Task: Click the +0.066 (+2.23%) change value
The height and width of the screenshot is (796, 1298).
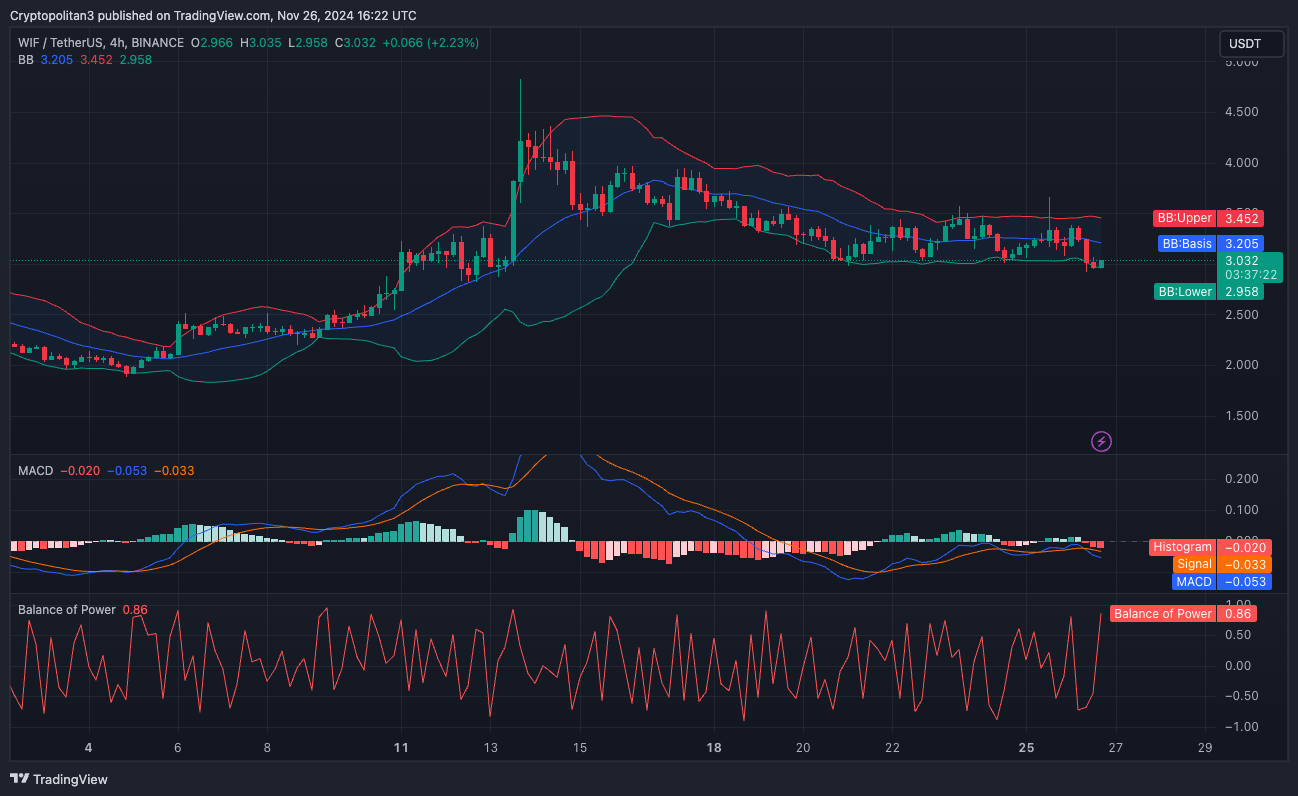Action: (433, 43)
